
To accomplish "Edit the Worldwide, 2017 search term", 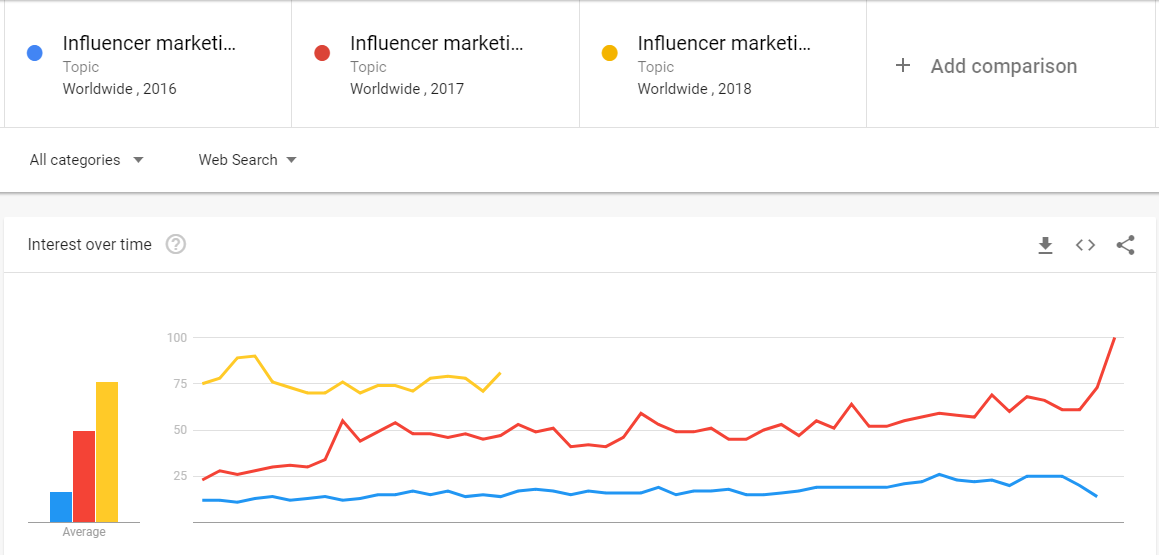I will (x=436, y=44).
